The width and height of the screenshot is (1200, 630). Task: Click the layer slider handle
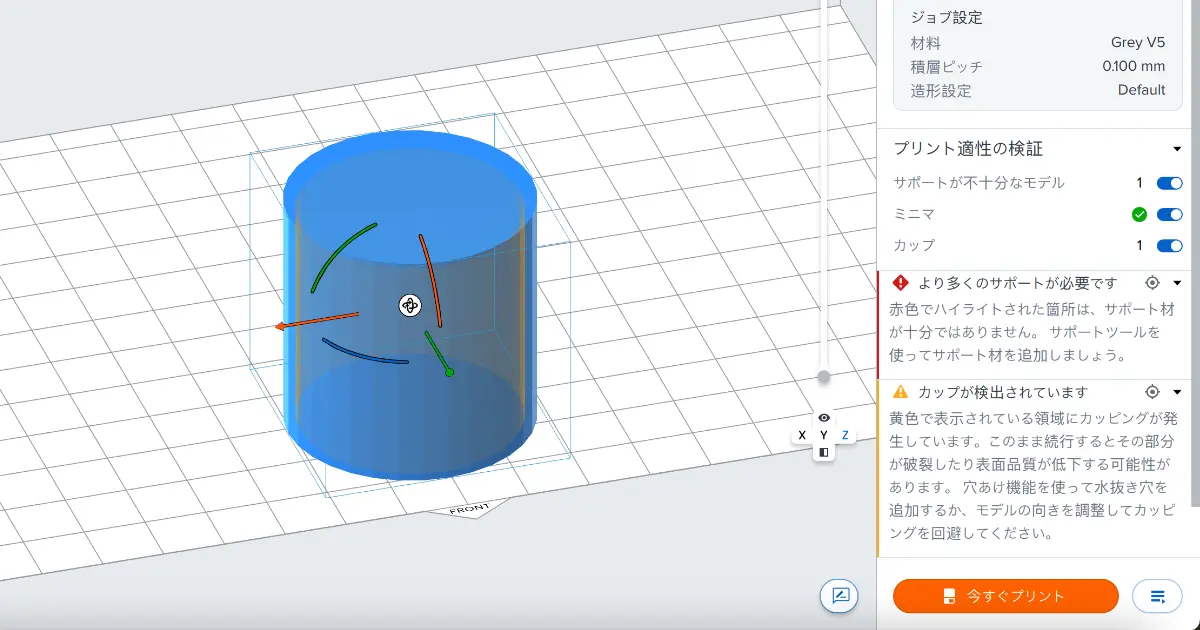pyautogui.click(x=824, y=377)
